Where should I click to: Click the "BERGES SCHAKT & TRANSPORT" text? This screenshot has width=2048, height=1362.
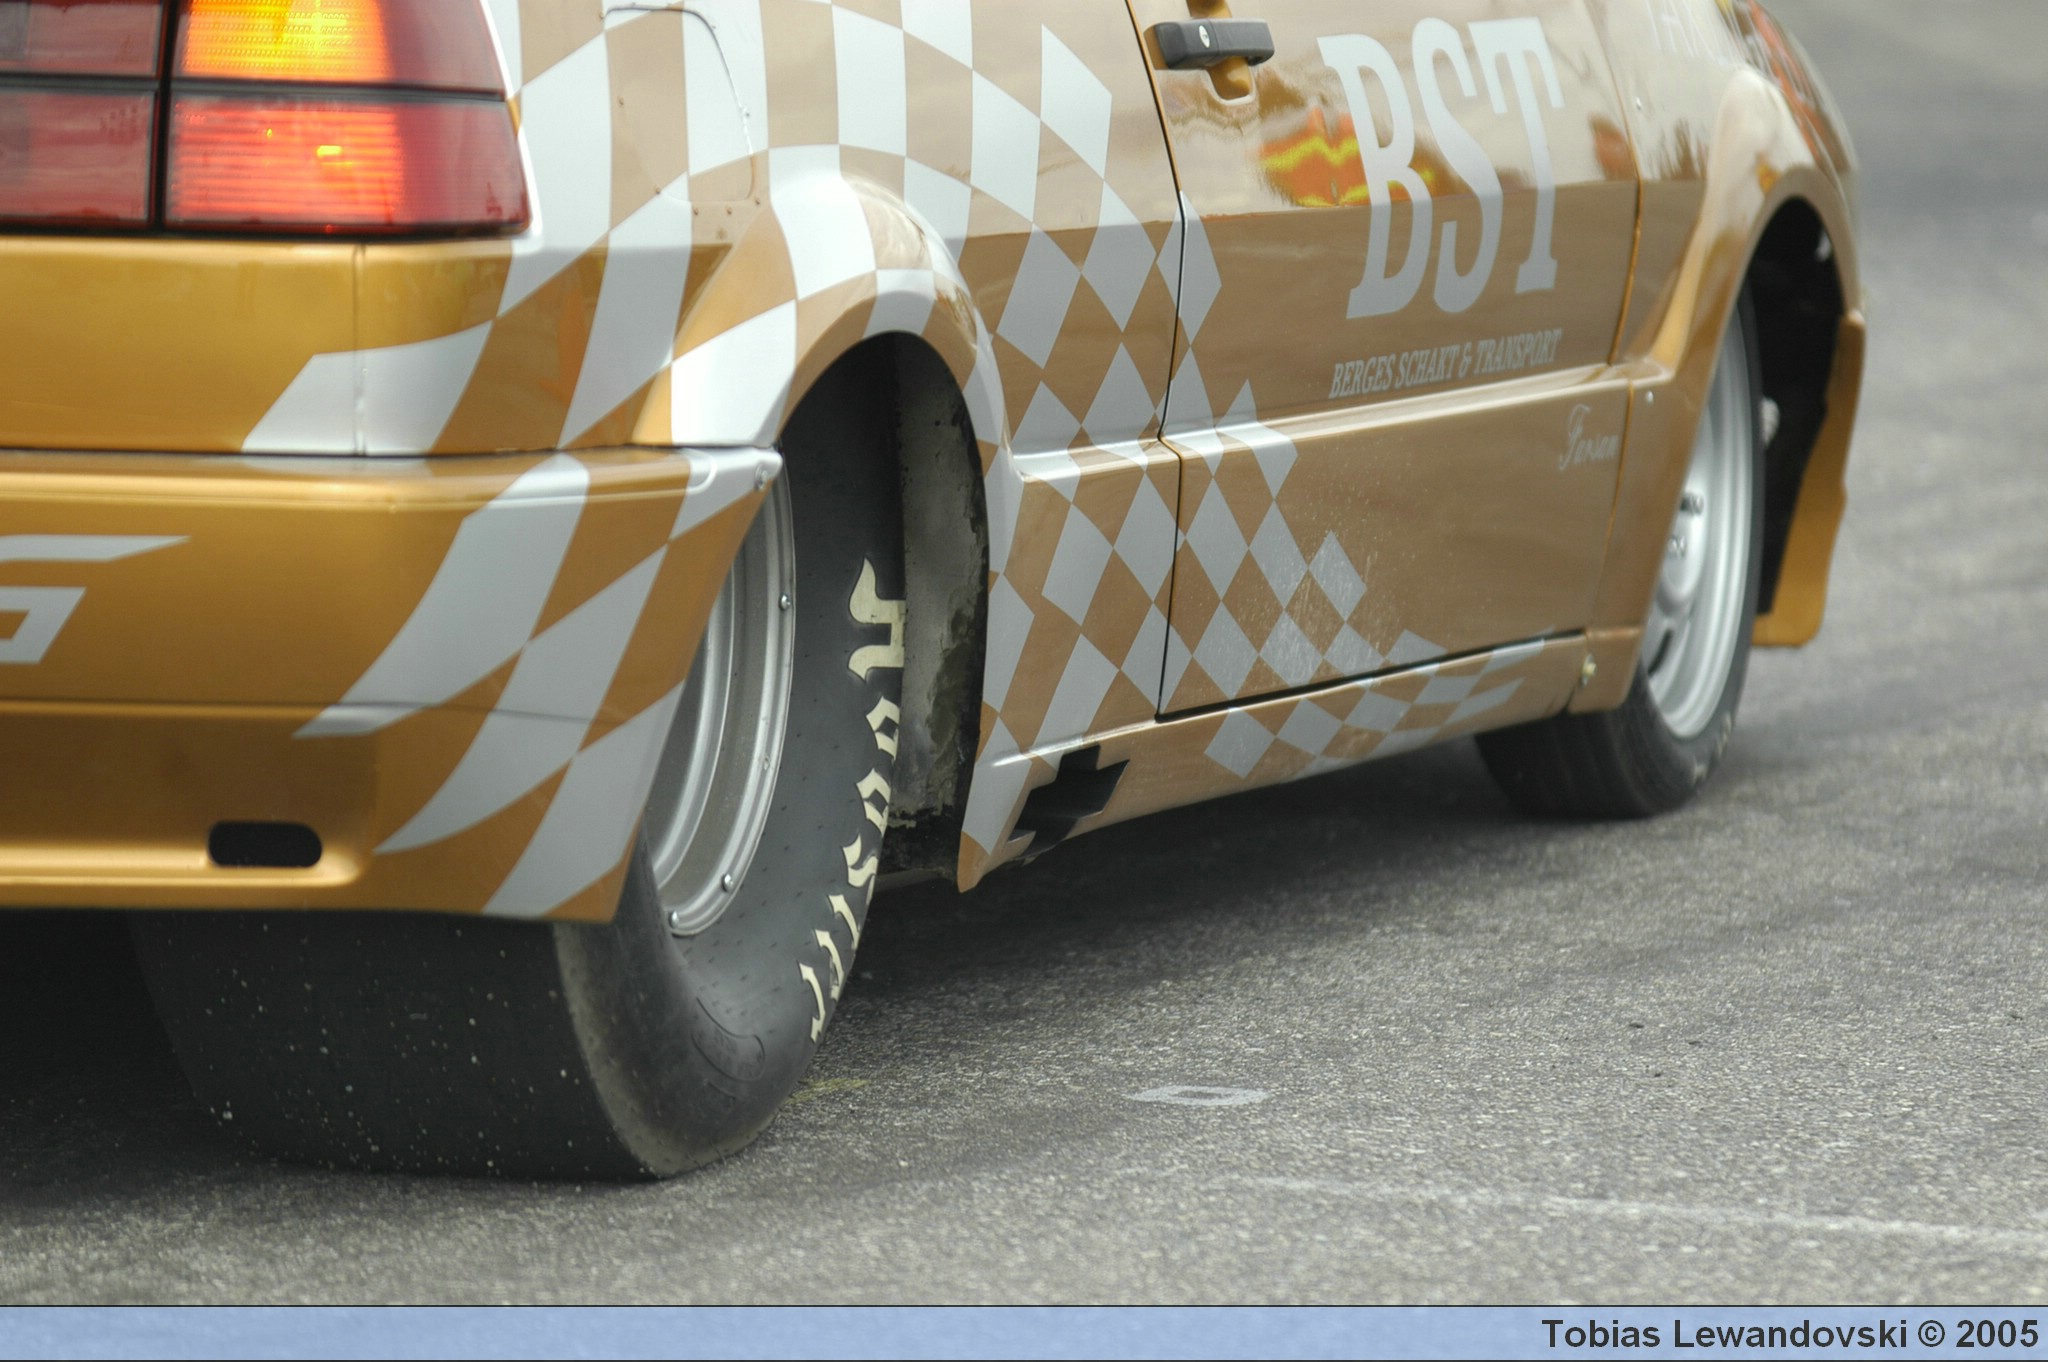click(1444, 364)
